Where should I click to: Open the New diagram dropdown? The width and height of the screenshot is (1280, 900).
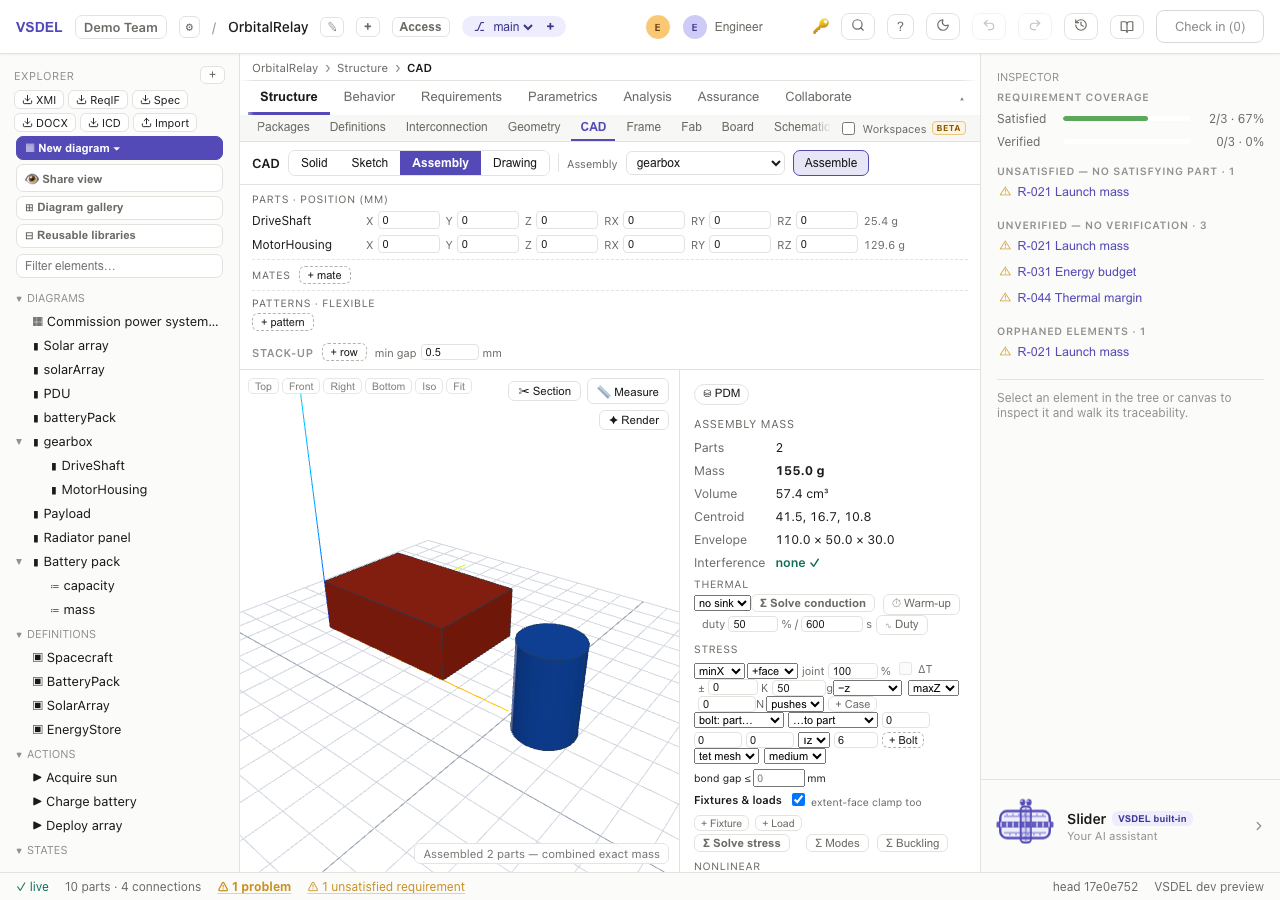(119, 148)
